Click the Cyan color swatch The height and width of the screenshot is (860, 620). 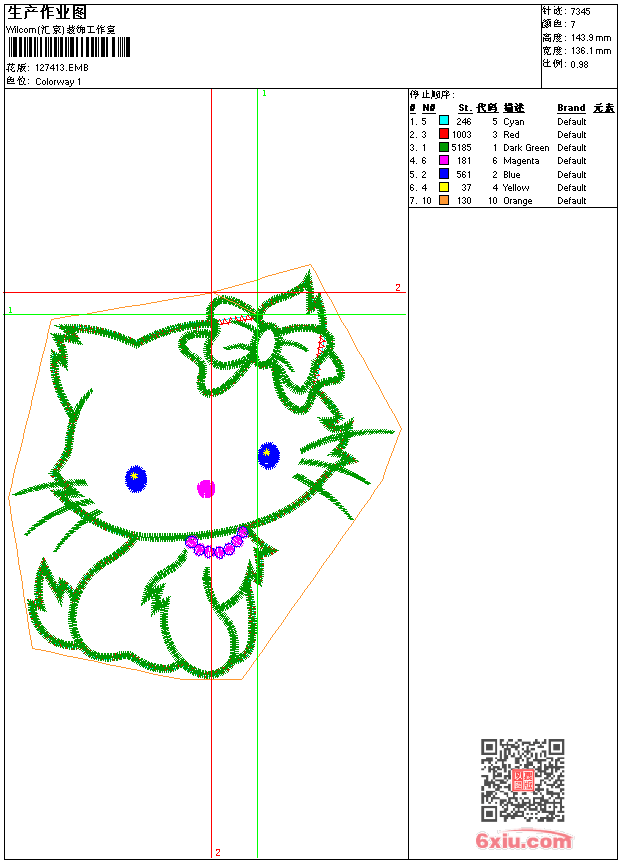[444, 121]
